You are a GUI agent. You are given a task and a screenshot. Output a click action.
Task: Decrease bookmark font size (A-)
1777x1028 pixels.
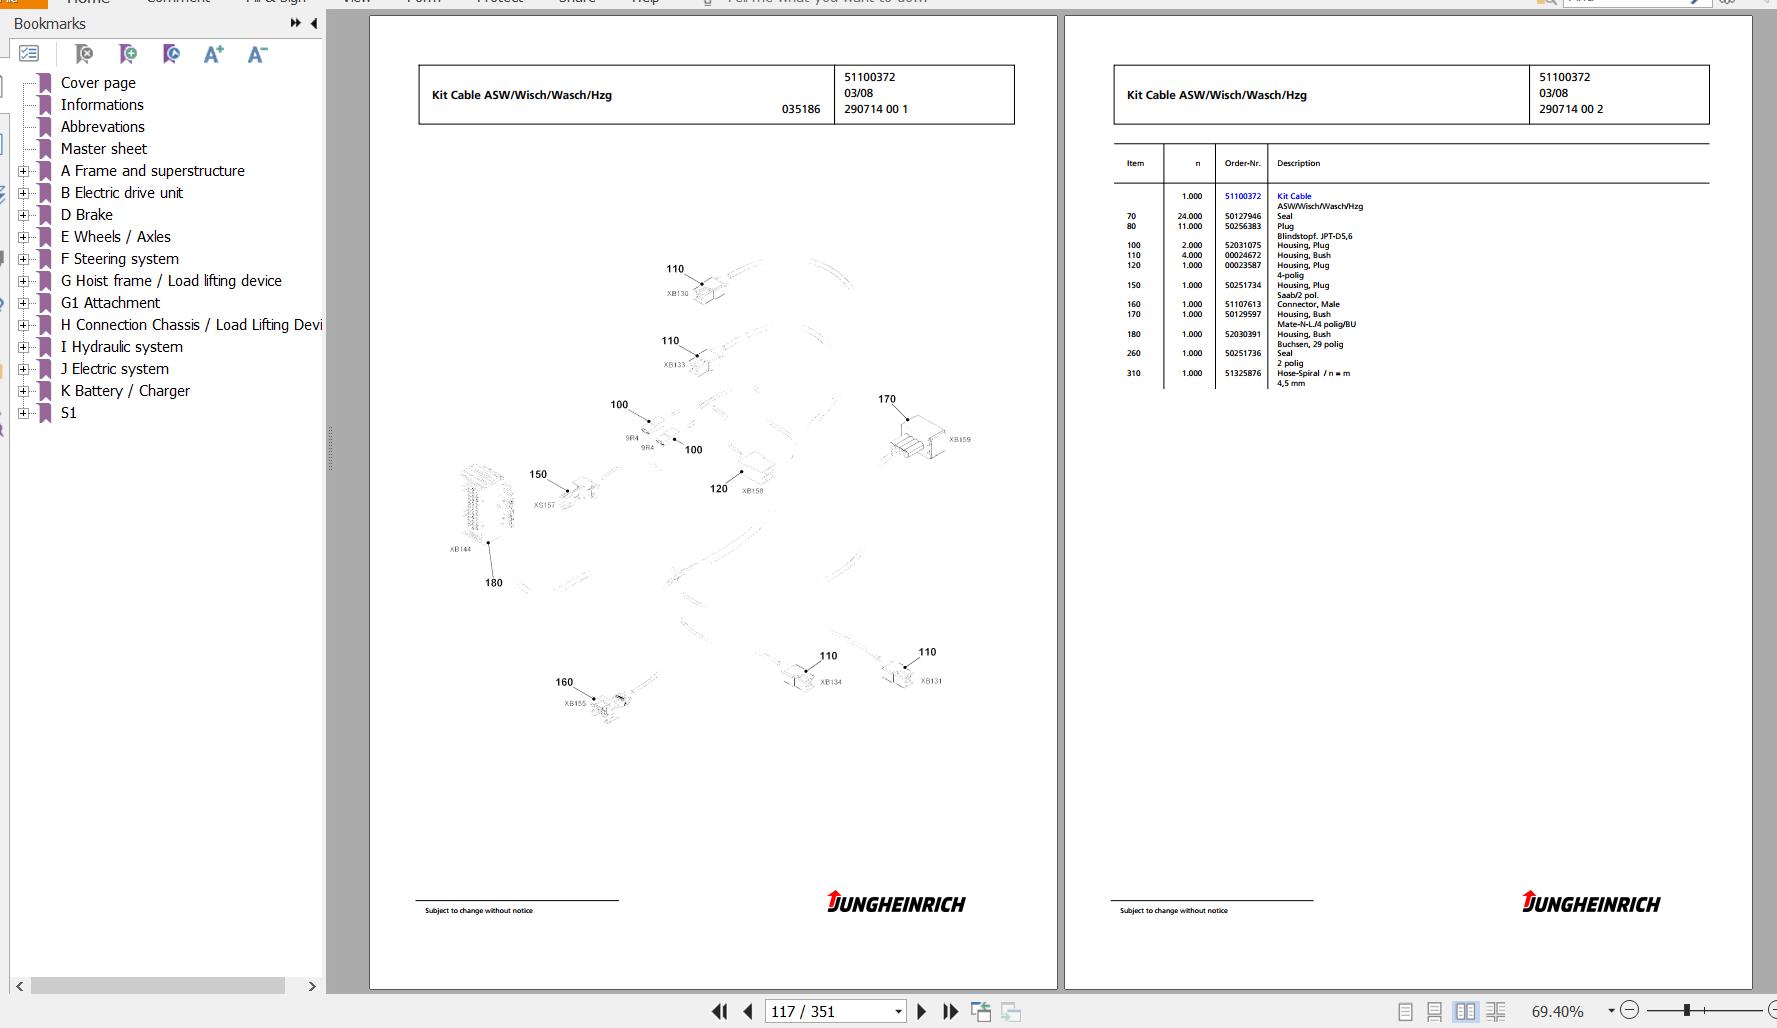(x=257, y=54)
